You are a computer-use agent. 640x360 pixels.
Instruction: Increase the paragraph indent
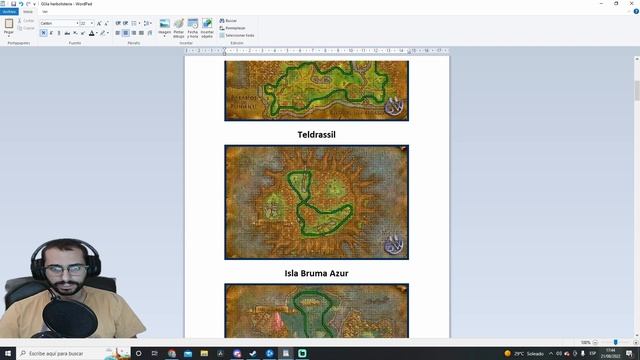tap(126, 23)
